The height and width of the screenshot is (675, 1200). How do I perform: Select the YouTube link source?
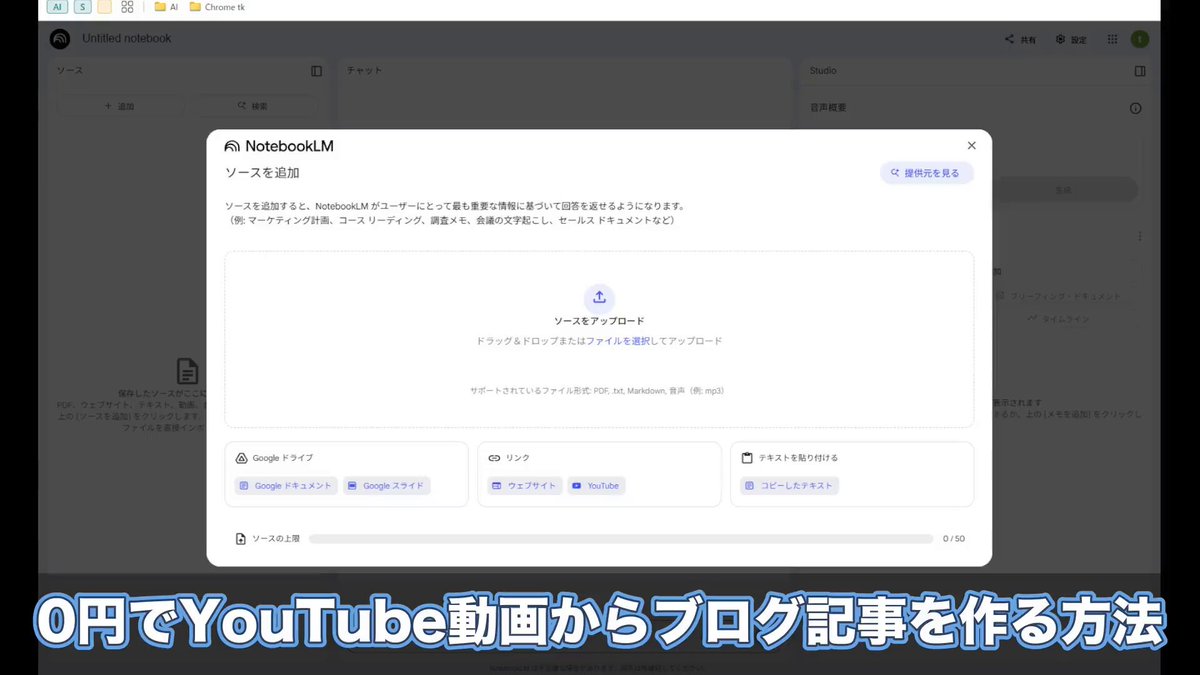595,486
